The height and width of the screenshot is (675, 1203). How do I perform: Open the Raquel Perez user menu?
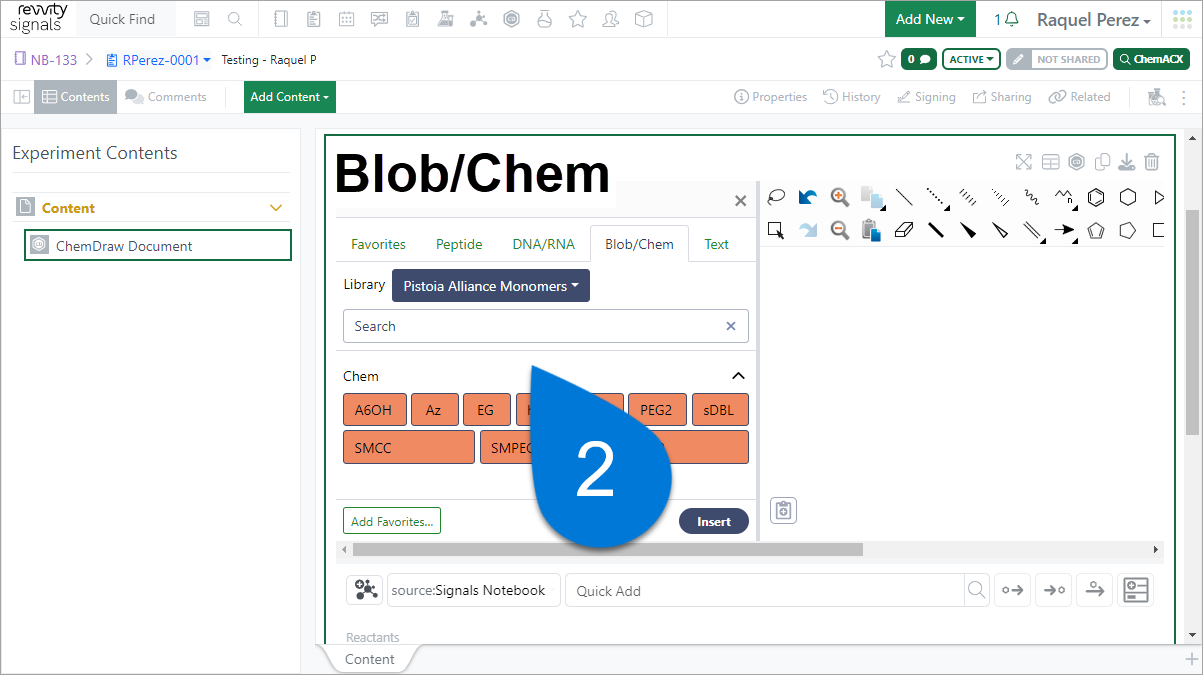coord(1094,20)
